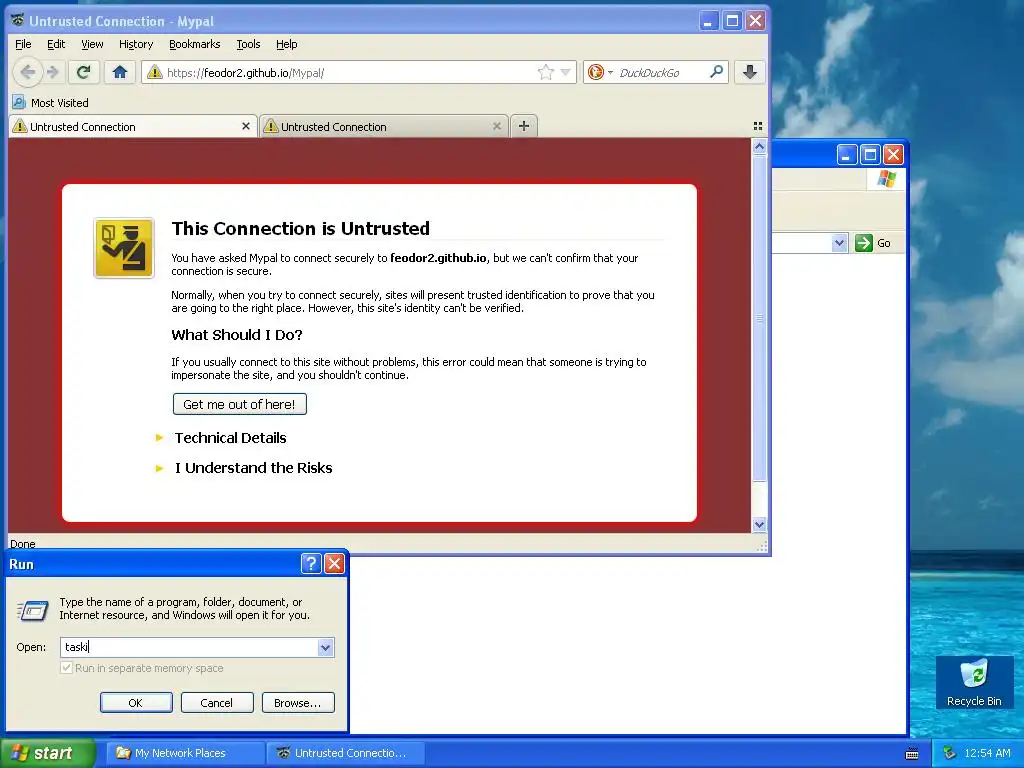The width and height of the screenshot is (1024, 768).
Task: Switch to My Network Places taskbar button
Action: (185, 753)
